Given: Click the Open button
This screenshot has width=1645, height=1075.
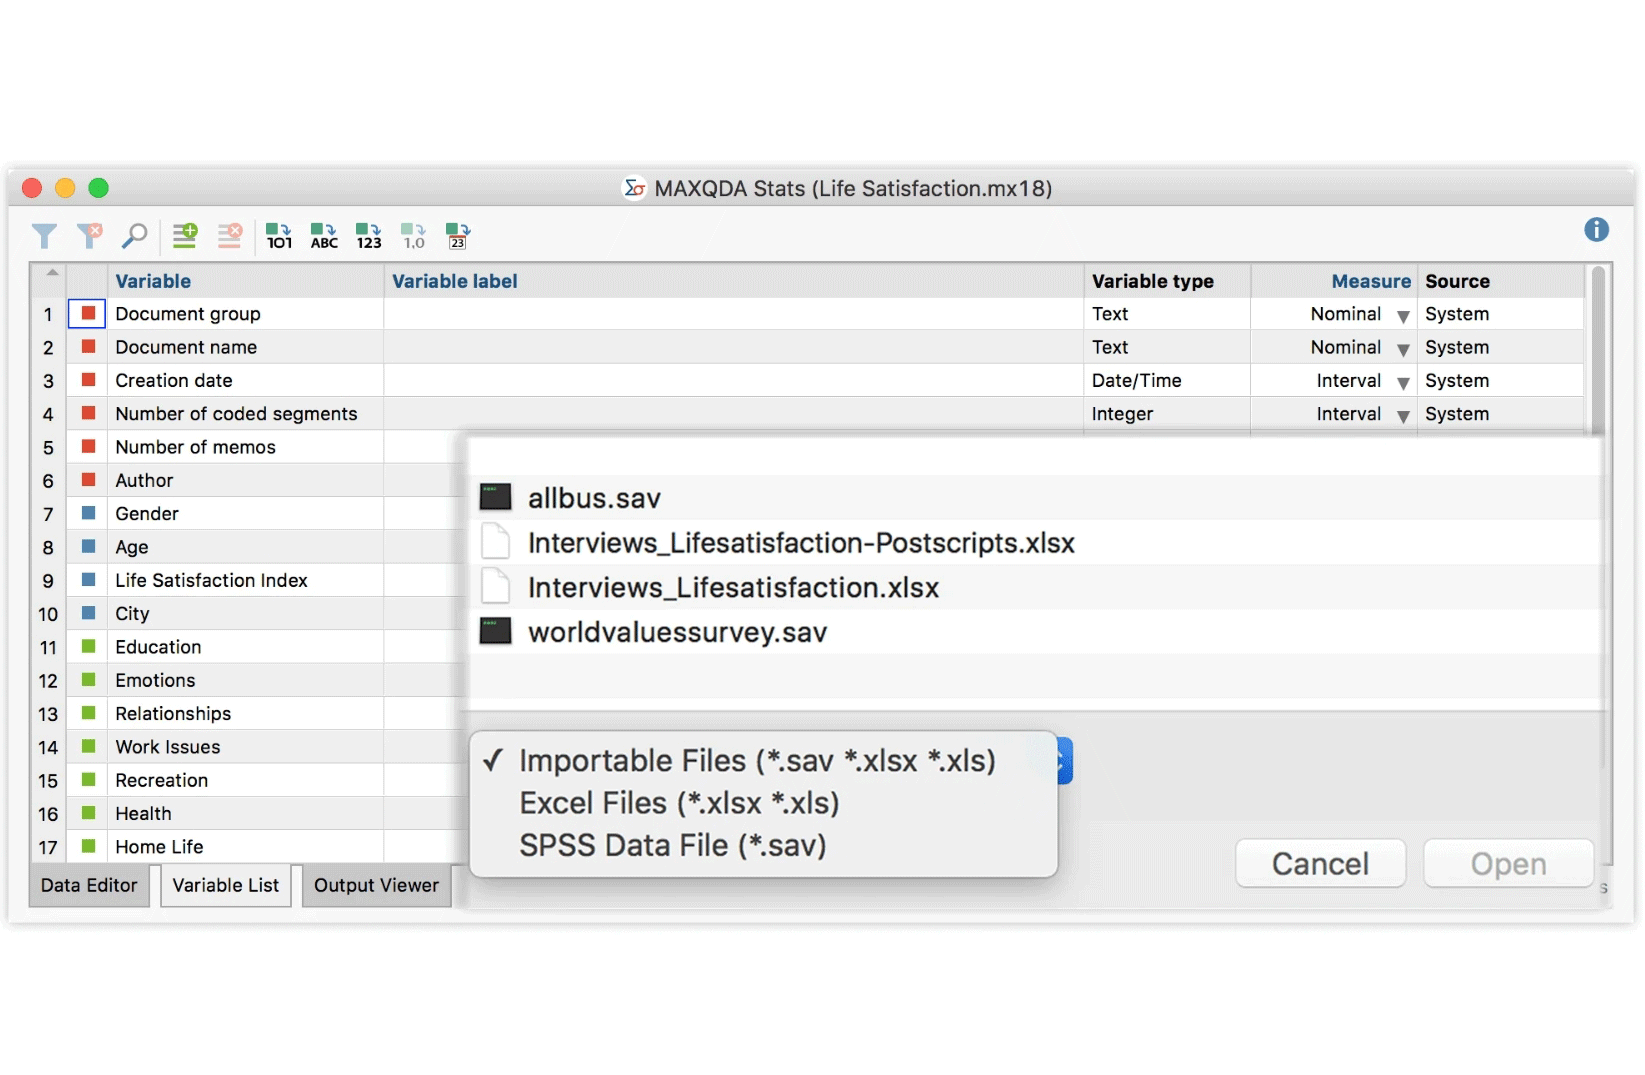Looking at the screenshot, I should click(1508, 863).
